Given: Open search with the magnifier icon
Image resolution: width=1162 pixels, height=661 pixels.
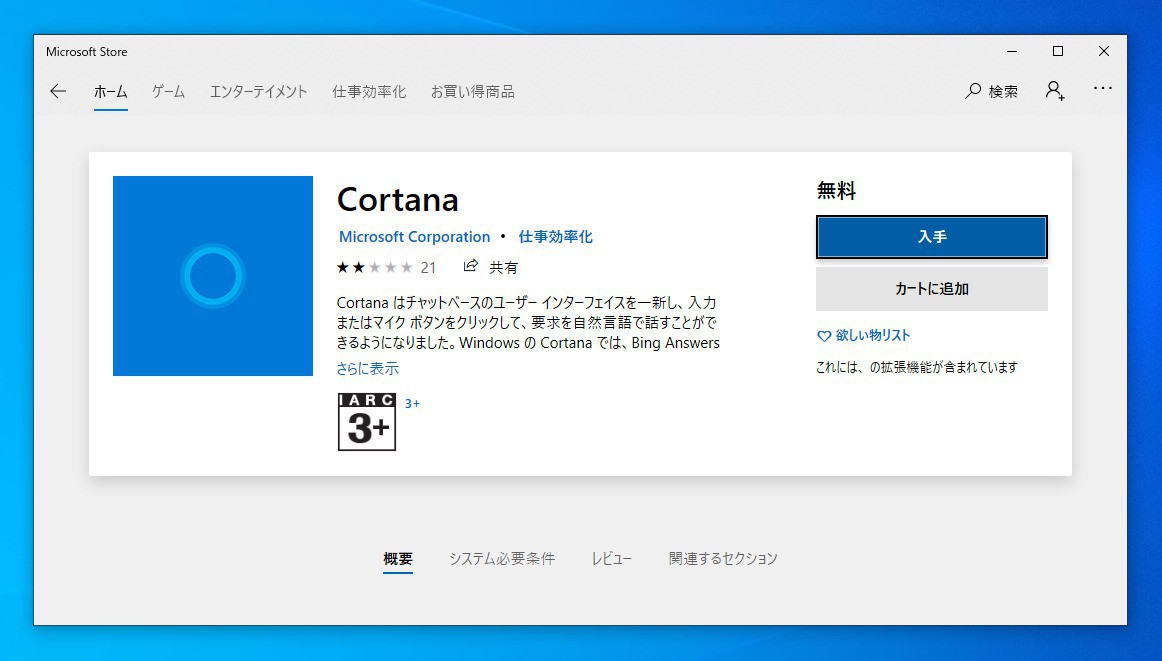Looking at the screenshot, I should (973, 91).
